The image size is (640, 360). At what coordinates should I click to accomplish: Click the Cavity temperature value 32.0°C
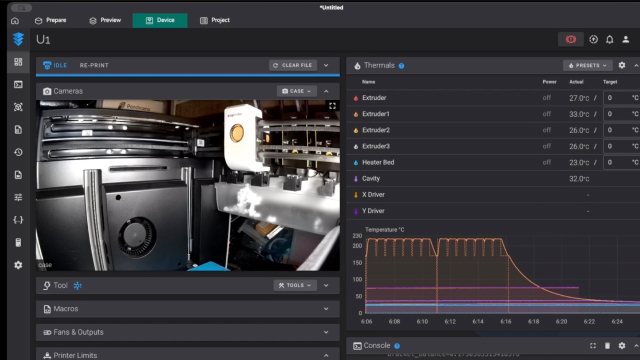(579, 179)
